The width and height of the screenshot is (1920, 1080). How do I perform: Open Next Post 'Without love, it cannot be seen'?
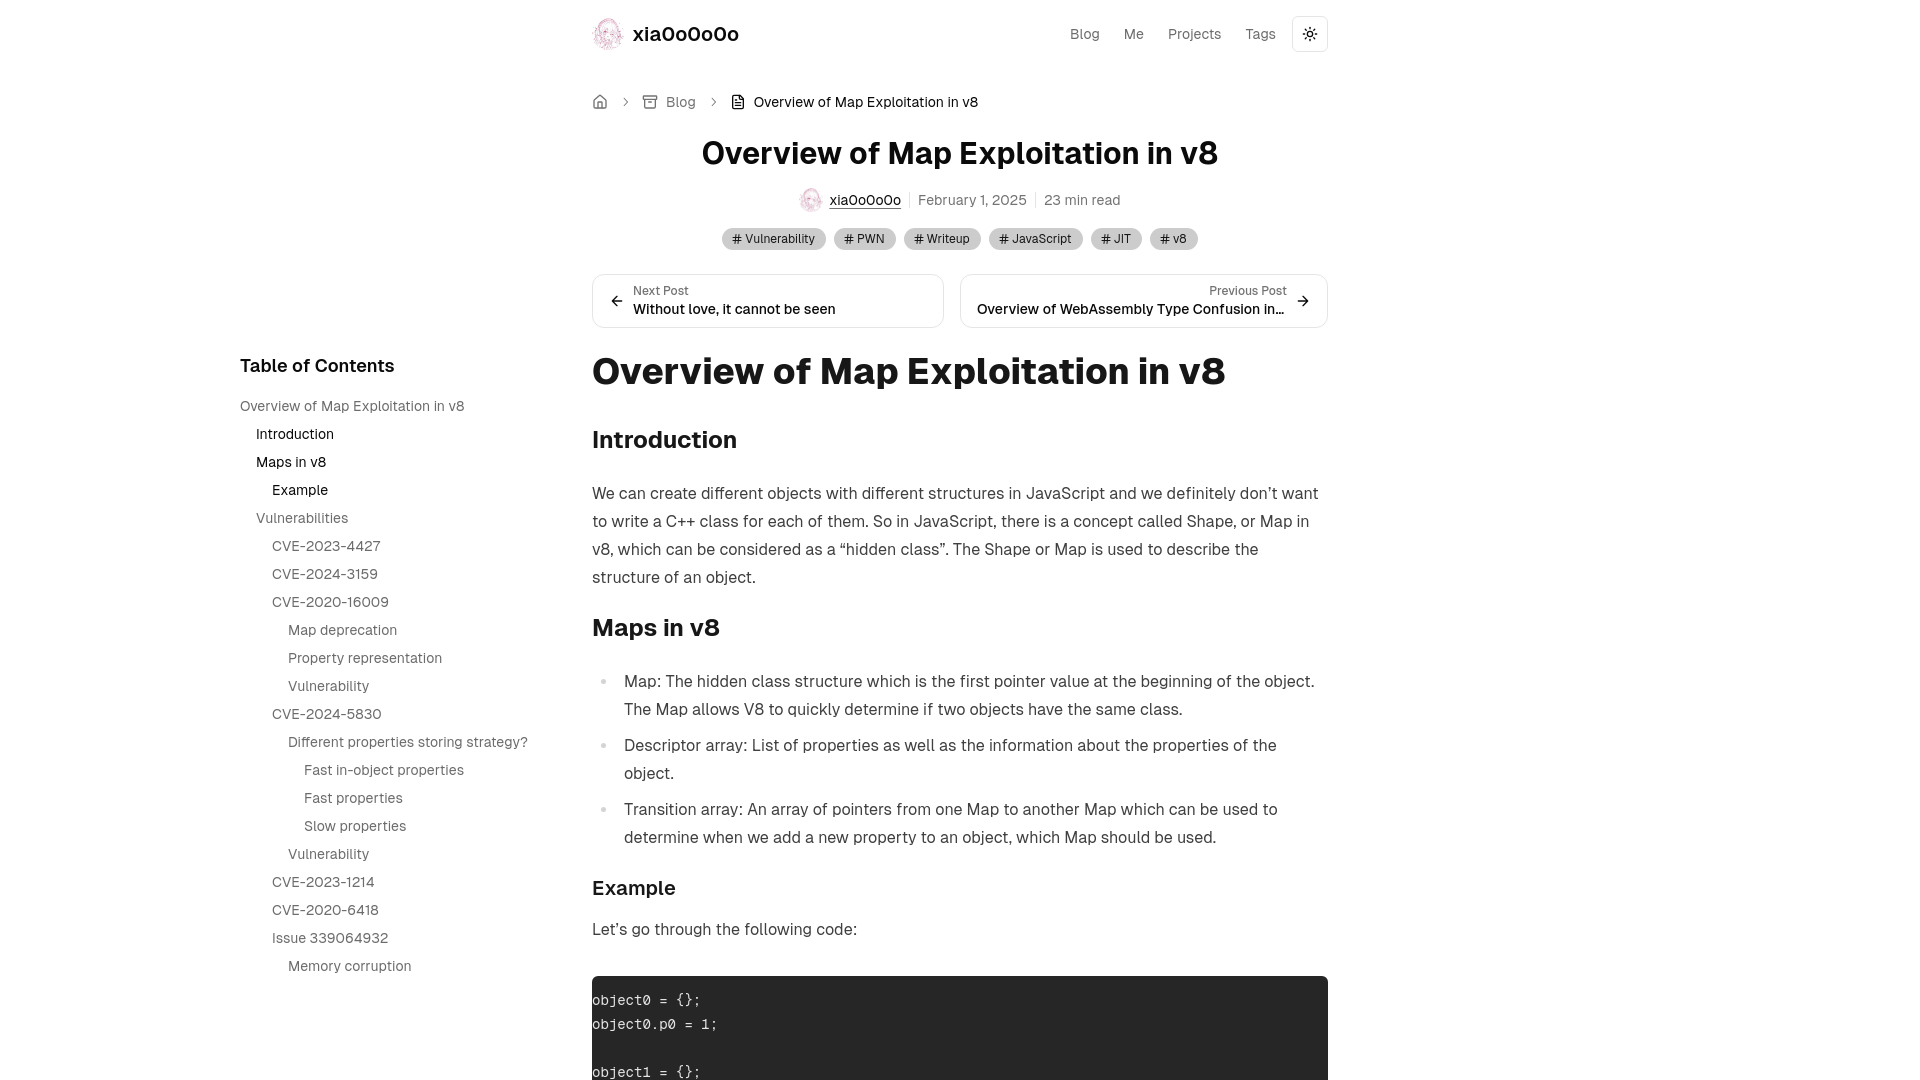point(768,301)
